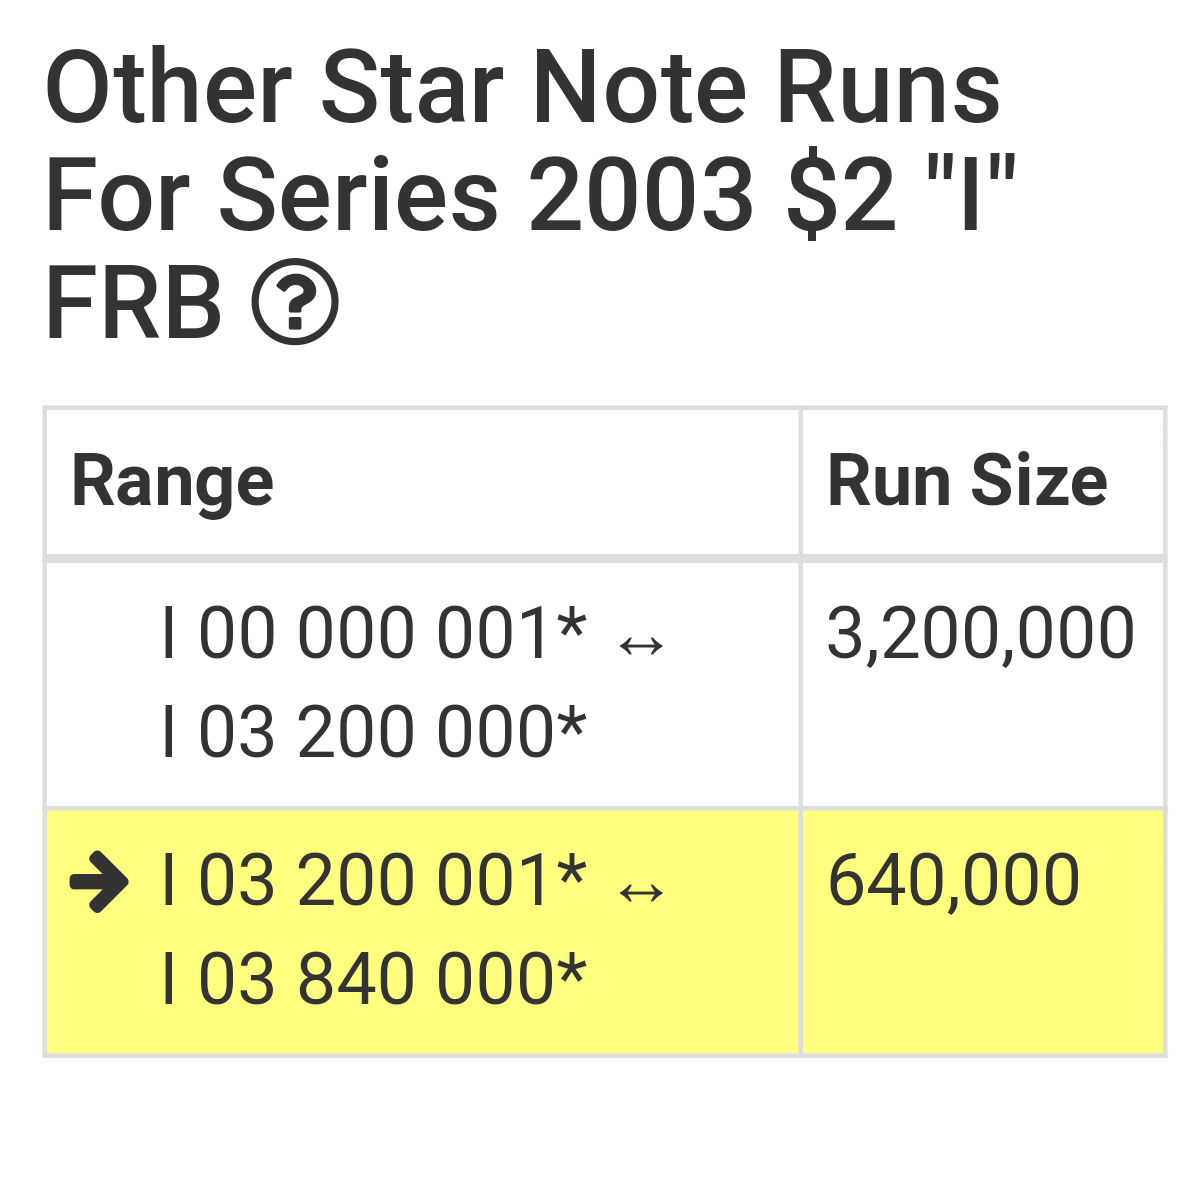Open the help question mark icon

295,302
